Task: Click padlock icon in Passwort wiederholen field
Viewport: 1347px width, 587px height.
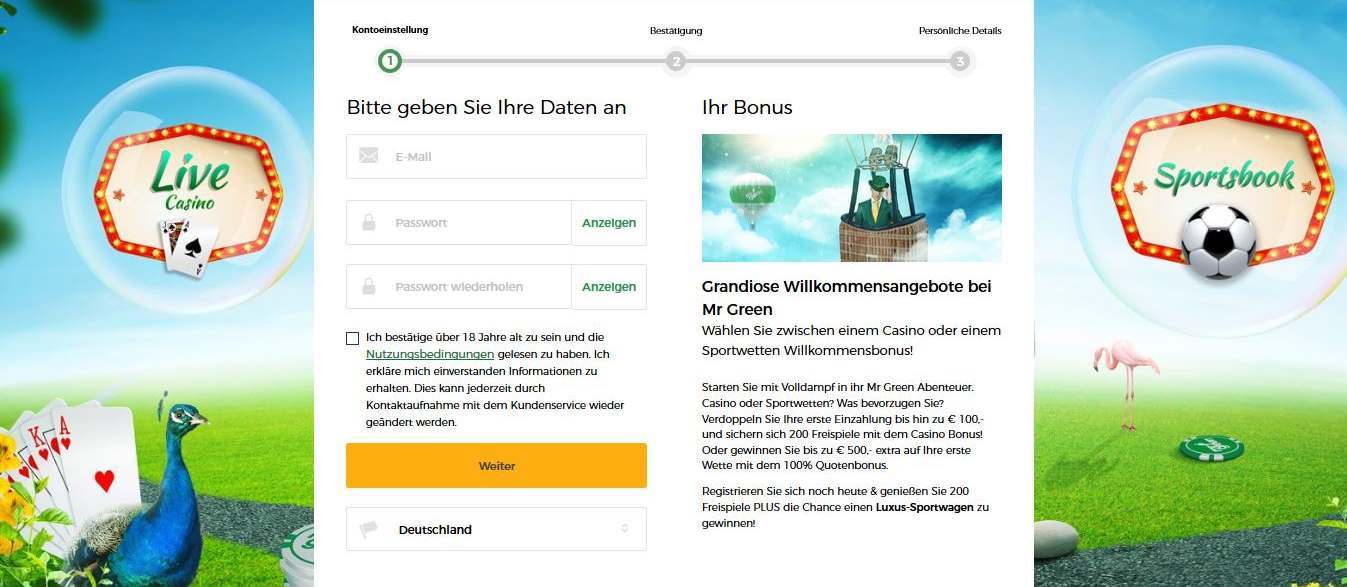Action: [368, 286]
